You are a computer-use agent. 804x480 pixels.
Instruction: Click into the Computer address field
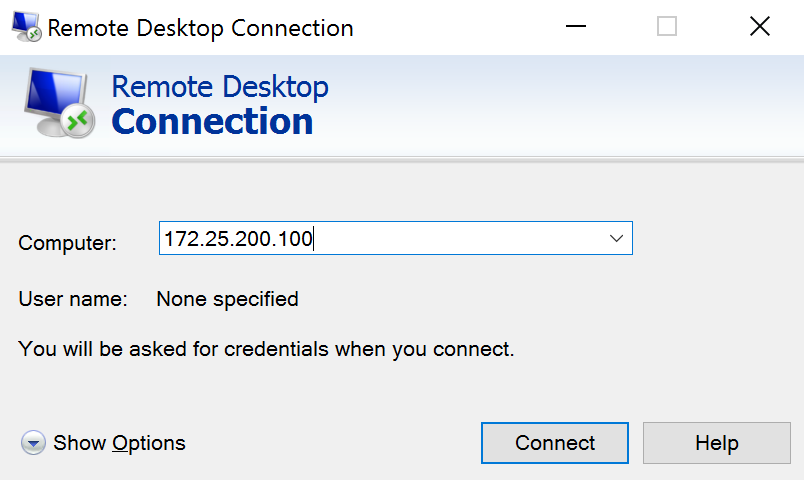[395, 238]
